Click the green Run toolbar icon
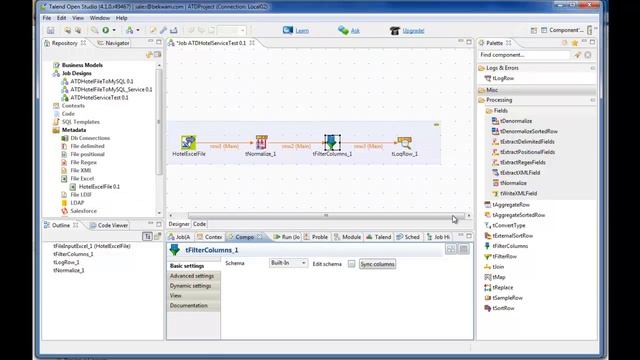640x360 pixels. (106, 31)
